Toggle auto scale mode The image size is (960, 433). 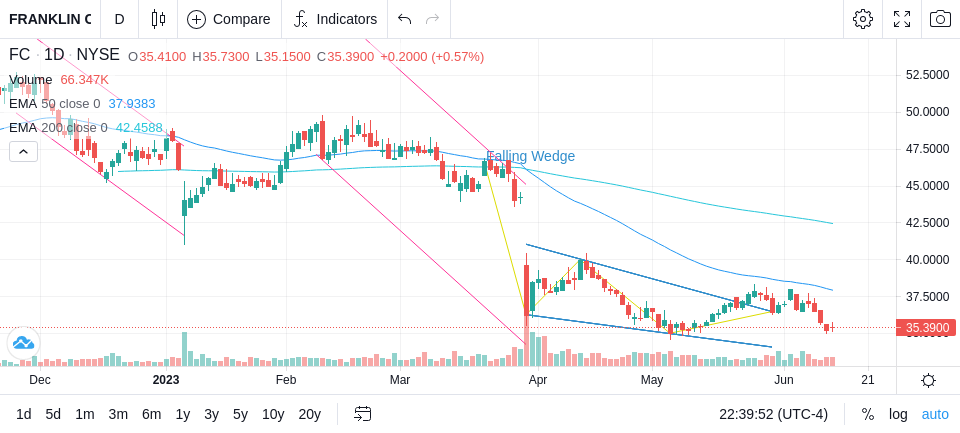pyautogui.click(x=935, y=414)
